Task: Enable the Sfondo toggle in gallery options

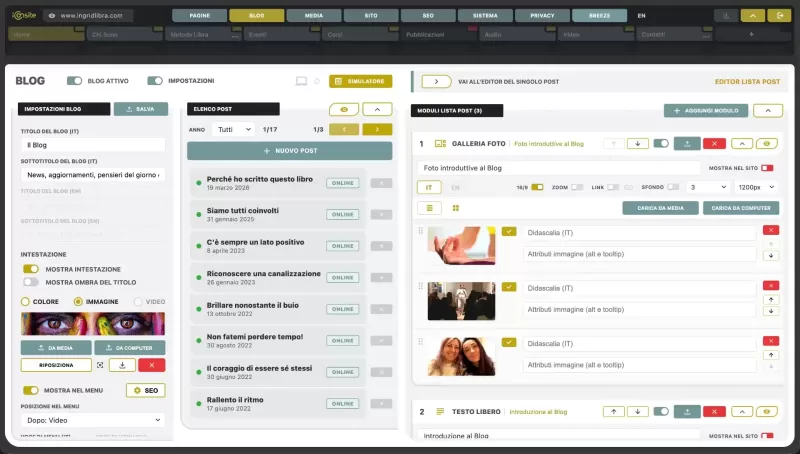Action: click(673, 187)
